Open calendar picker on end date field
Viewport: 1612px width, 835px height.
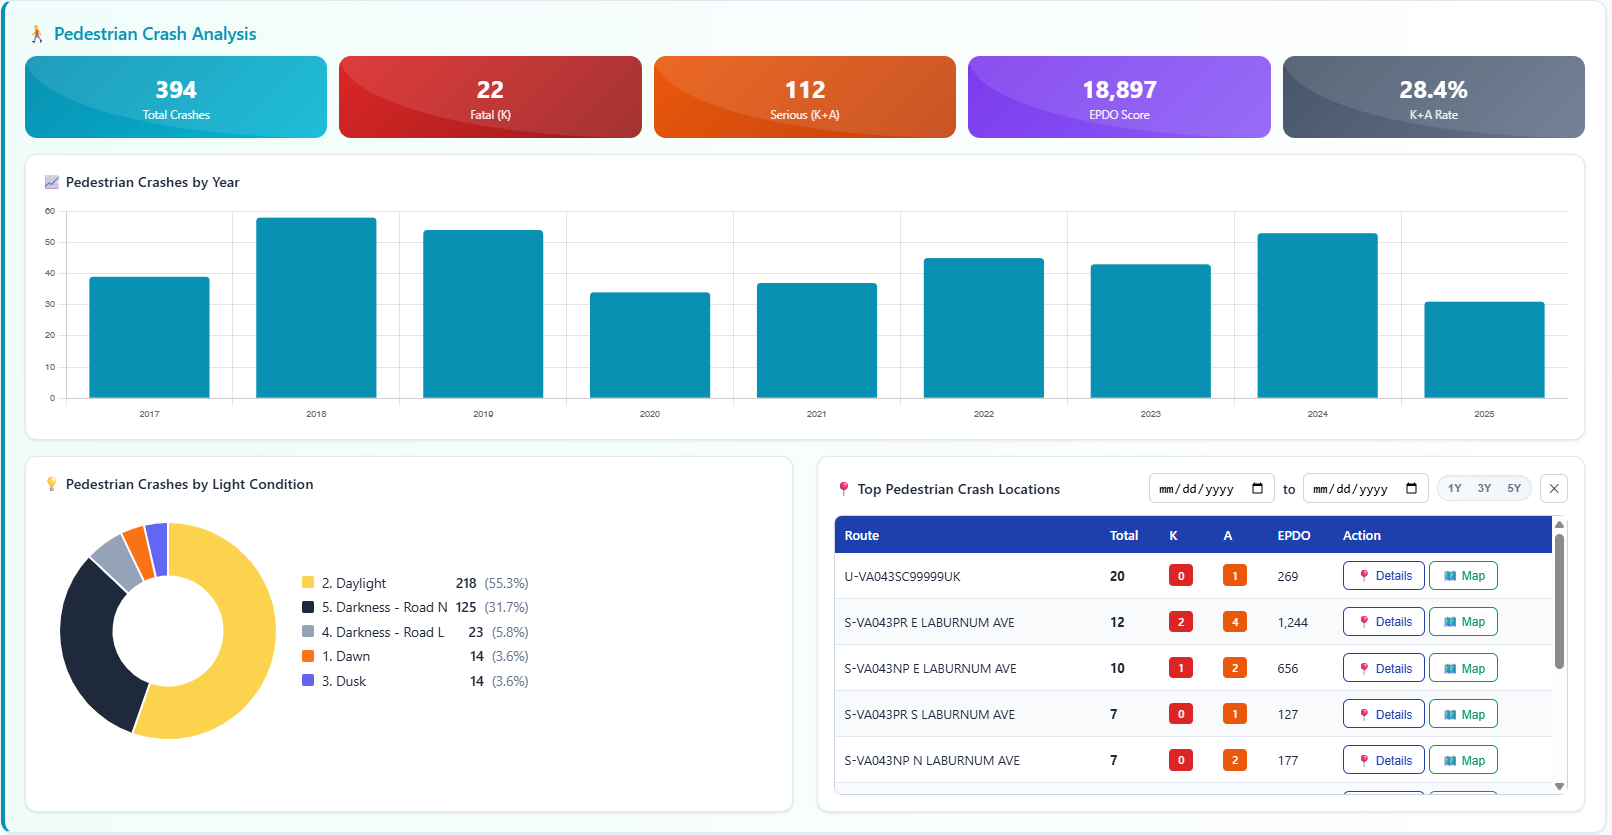point(1411,489)
